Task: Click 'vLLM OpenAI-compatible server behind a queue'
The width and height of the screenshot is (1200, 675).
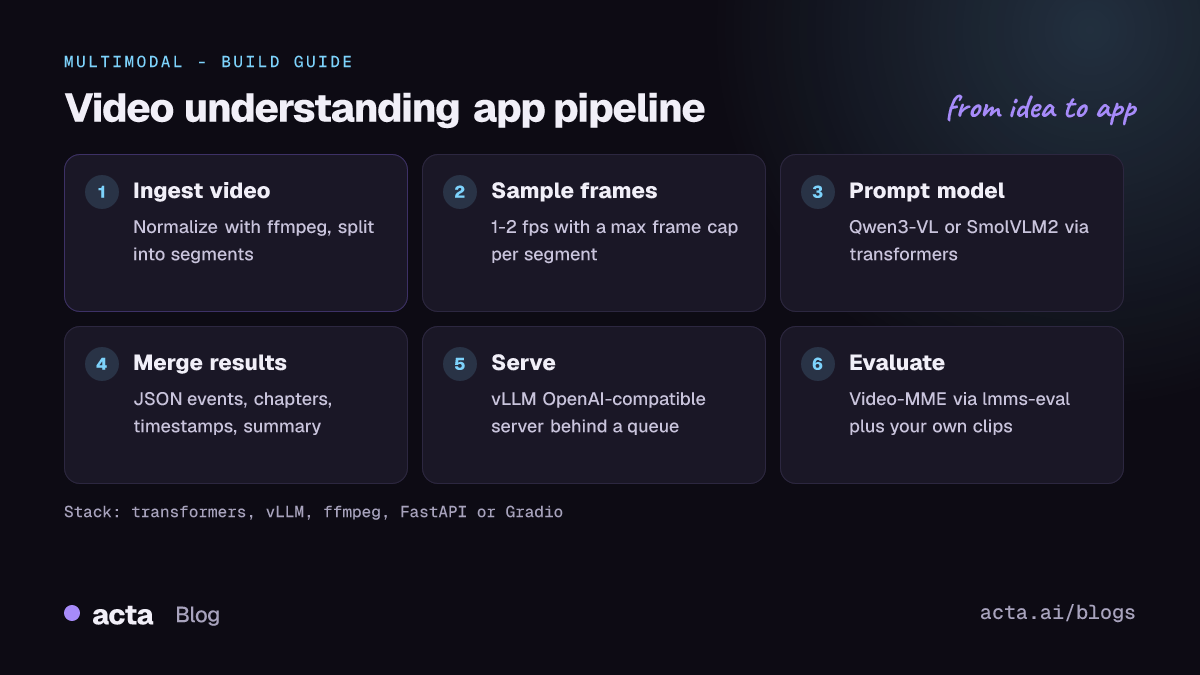Action: click(x=598, y=413)
